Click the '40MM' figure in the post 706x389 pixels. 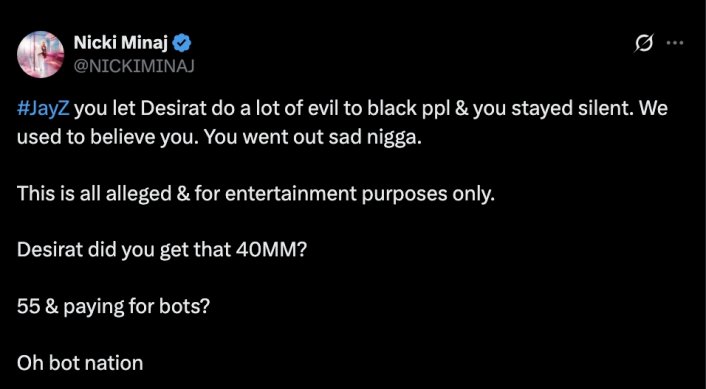pos(266,251)
